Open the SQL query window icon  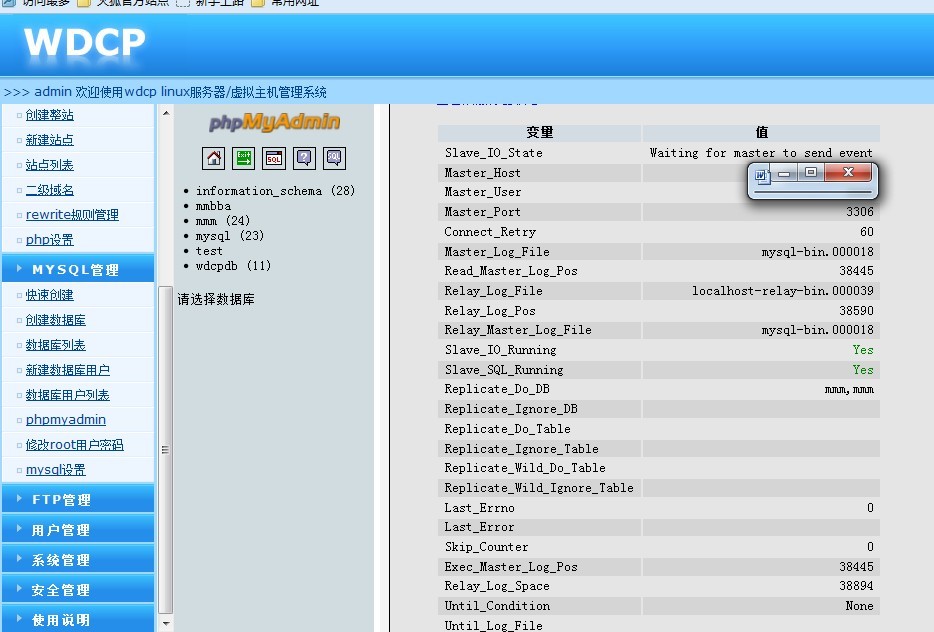pos(274,158)
